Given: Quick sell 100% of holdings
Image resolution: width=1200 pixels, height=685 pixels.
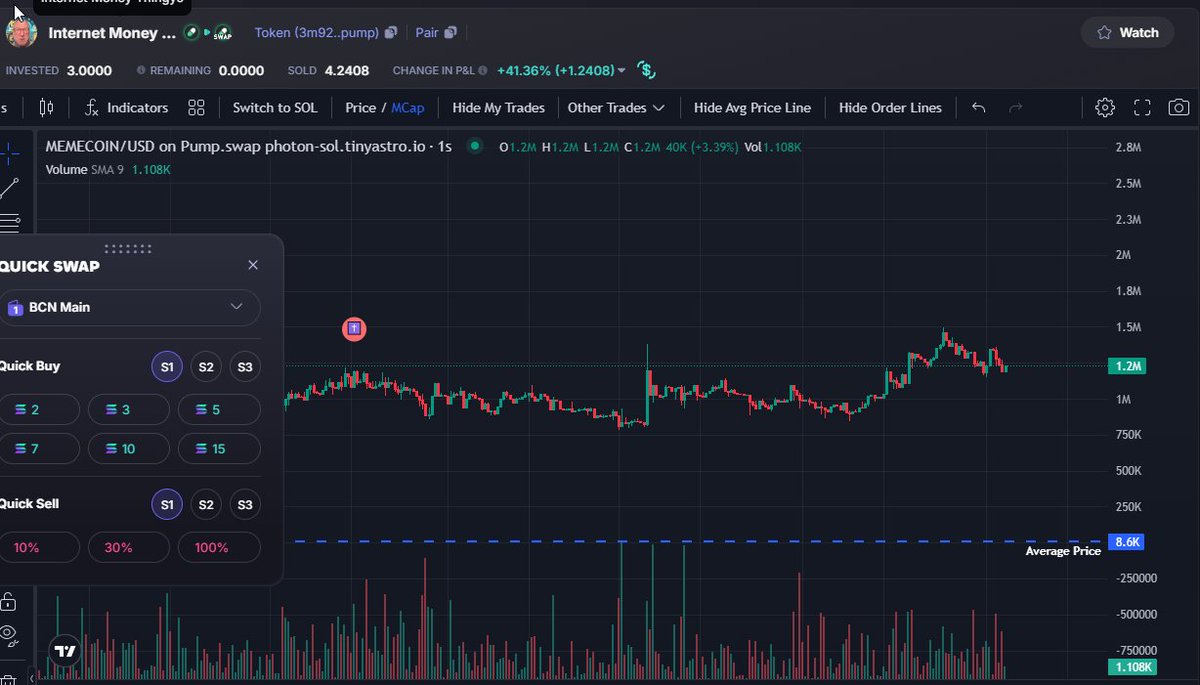Looking at the screenshot, I should 219,548.
